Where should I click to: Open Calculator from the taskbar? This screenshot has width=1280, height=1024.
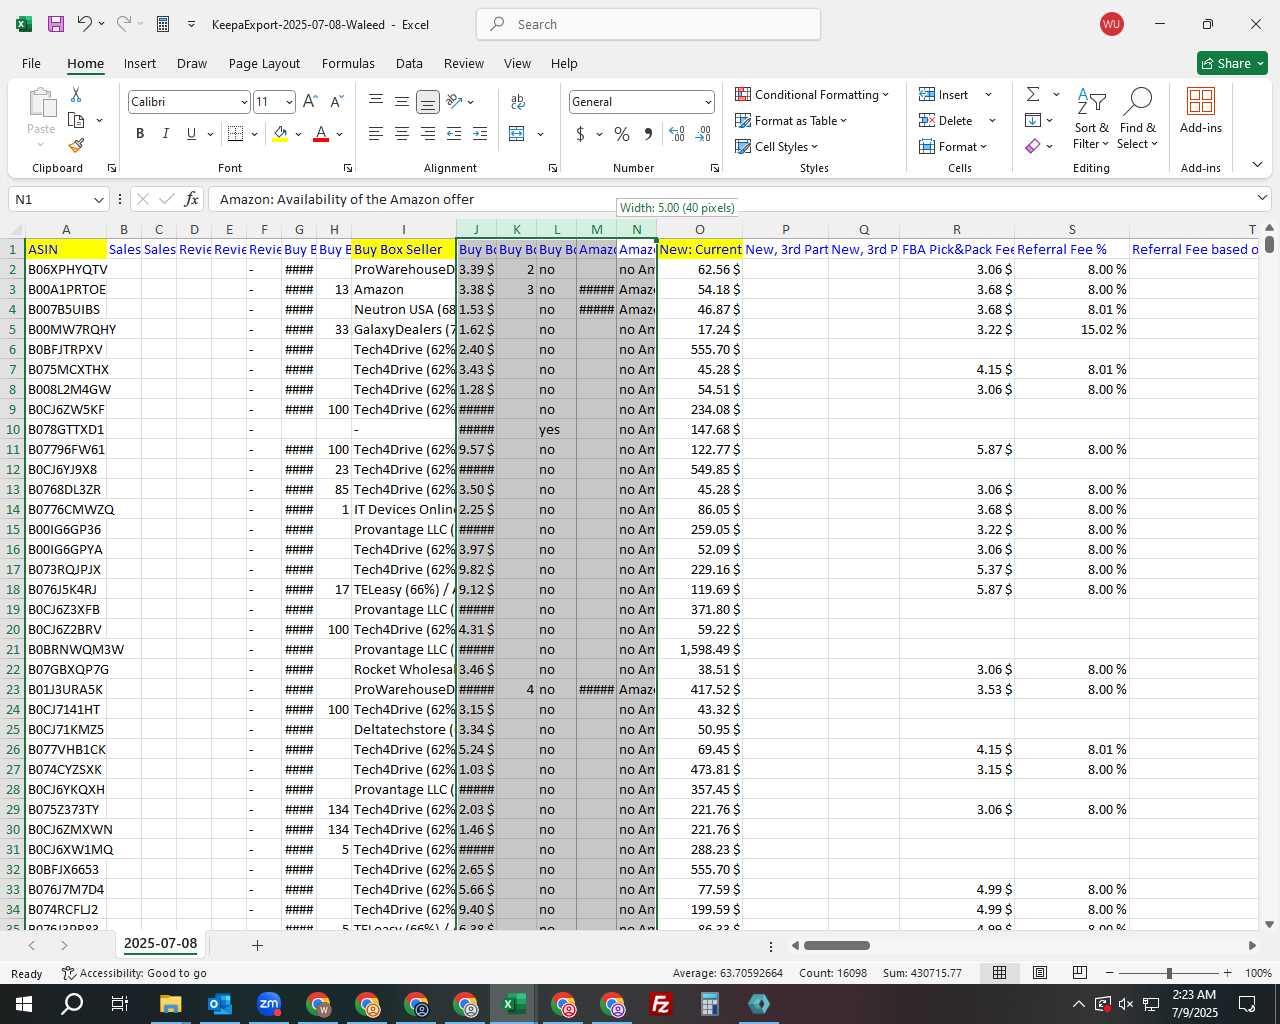(x=710, y=1004)
